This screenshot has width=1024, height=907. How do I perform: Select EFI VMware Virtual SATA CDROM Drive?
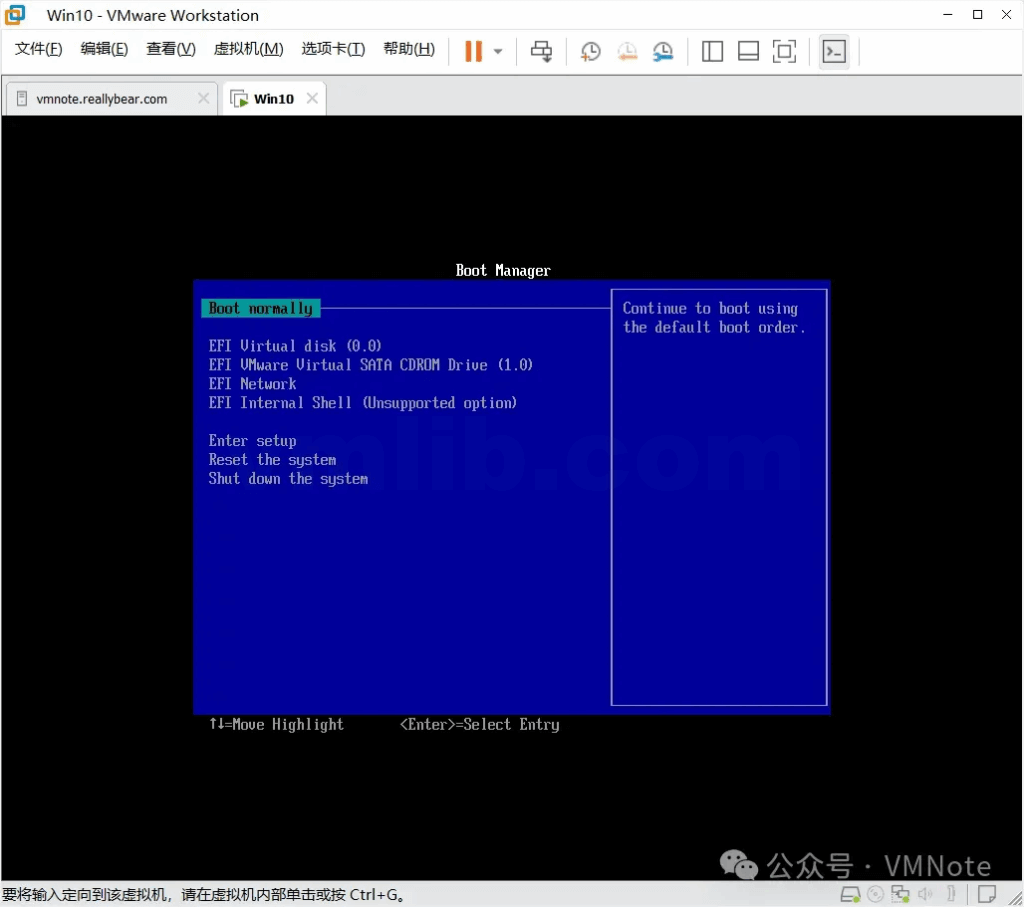pos(370,365)
